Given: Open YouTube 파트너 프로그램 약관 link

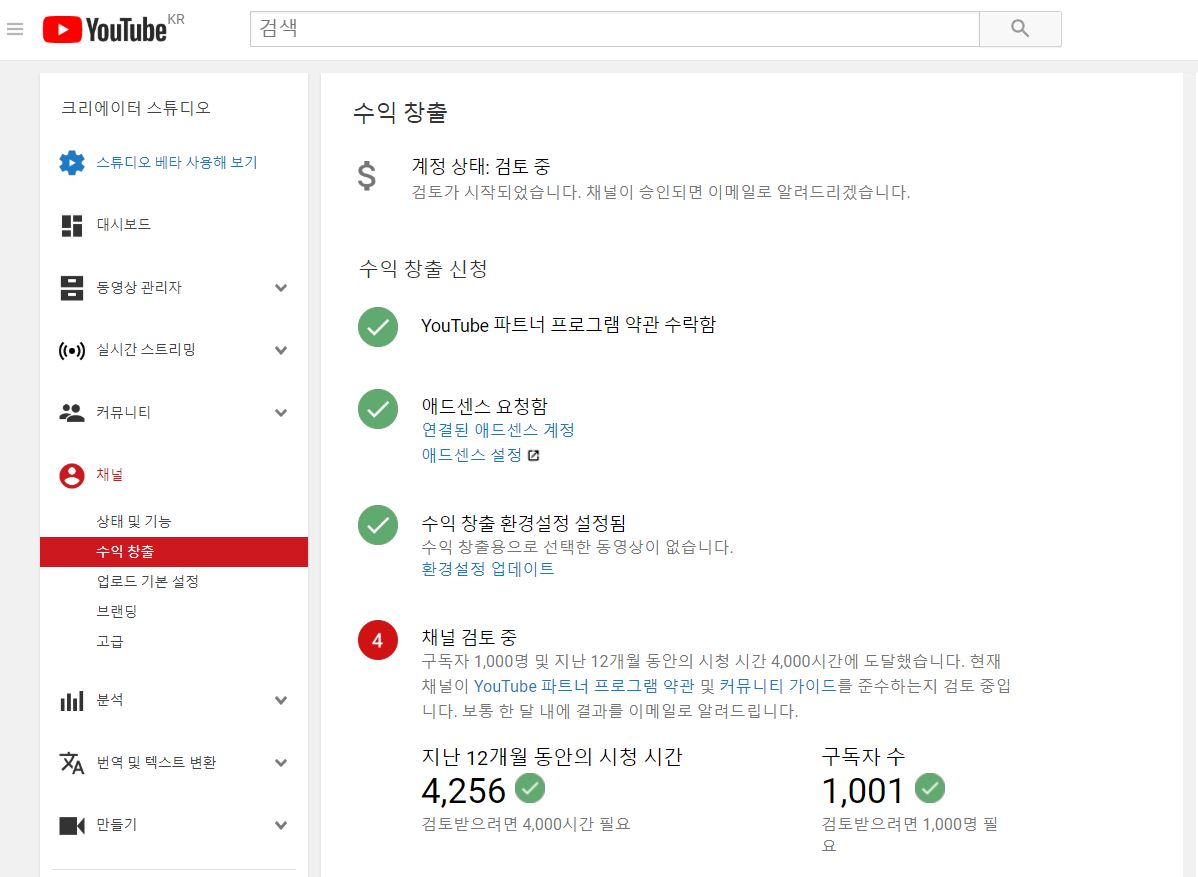Looking at the screenshot, I should [584, 686].
